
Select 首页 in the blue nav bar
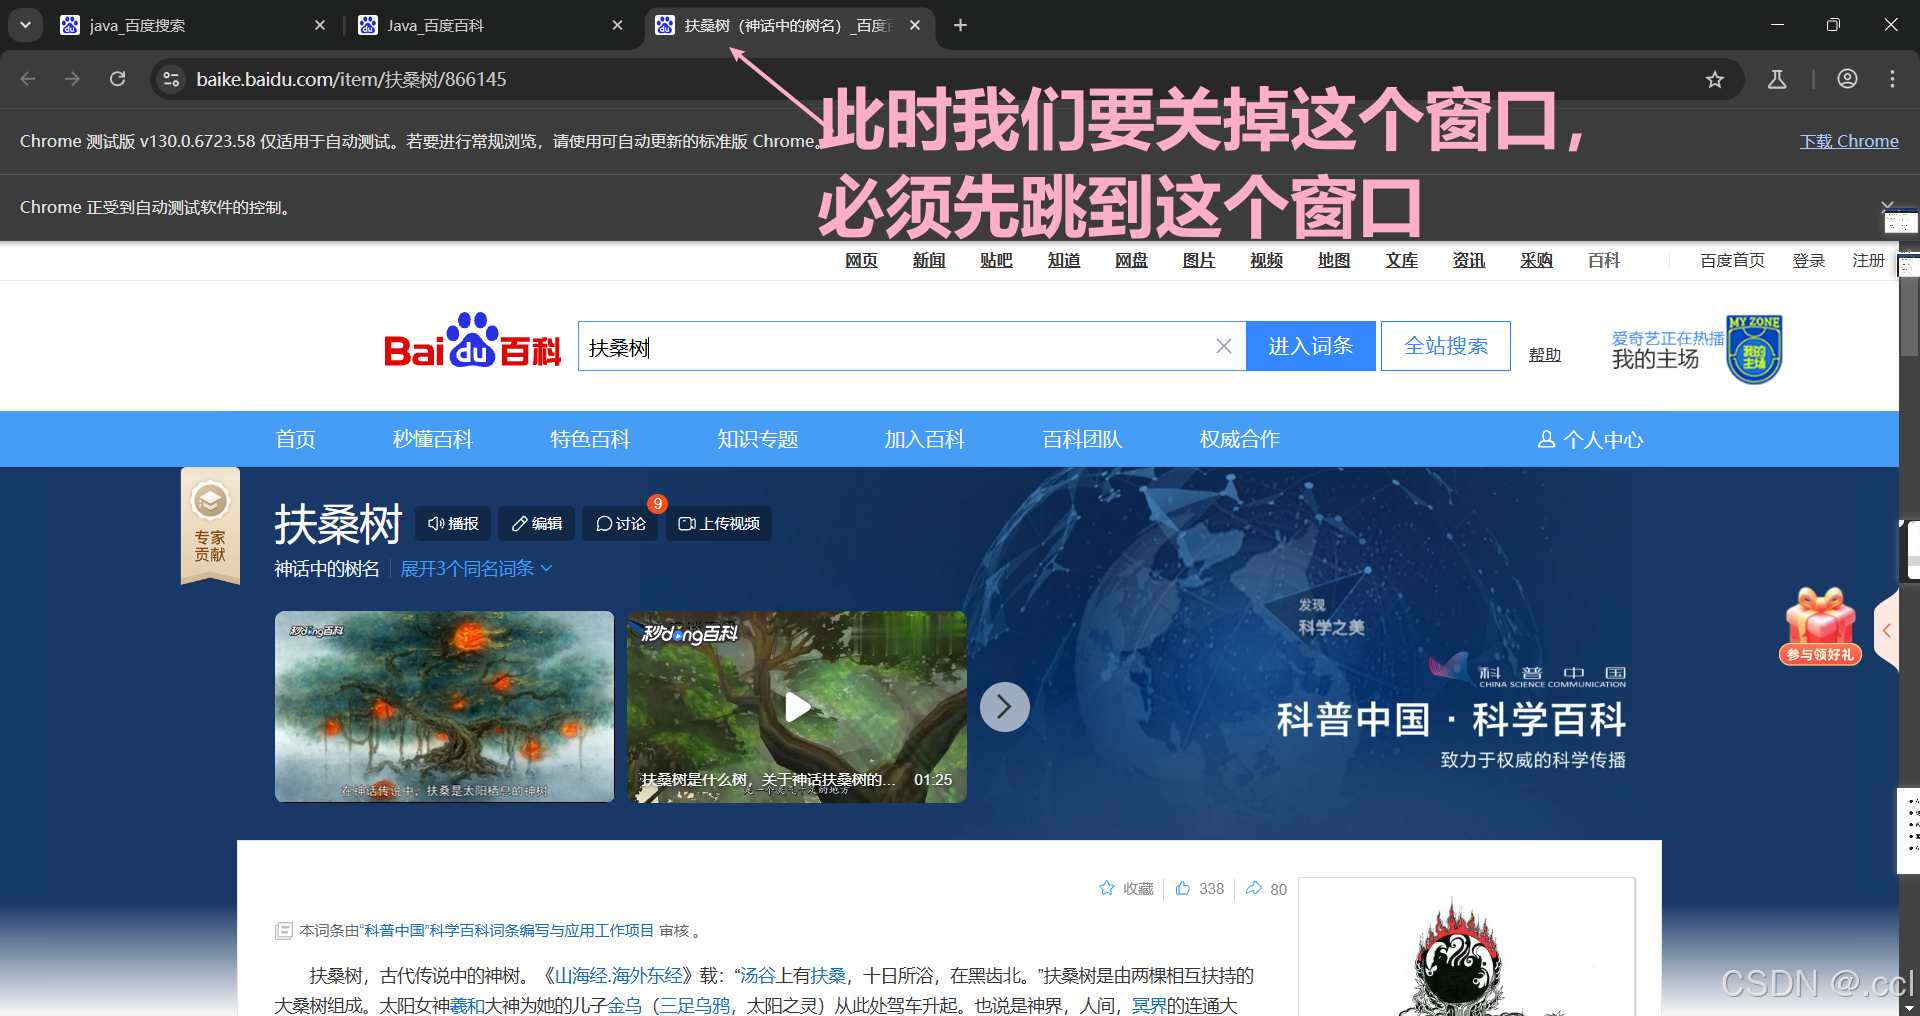click(x=295, y=439)
